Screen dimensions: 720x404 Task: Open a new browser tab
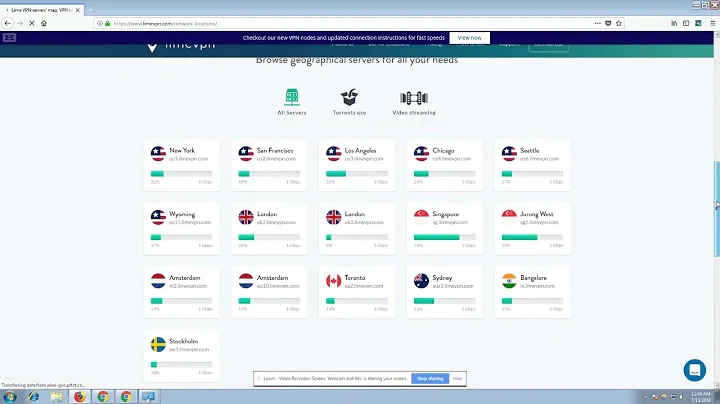pos(90,9)
